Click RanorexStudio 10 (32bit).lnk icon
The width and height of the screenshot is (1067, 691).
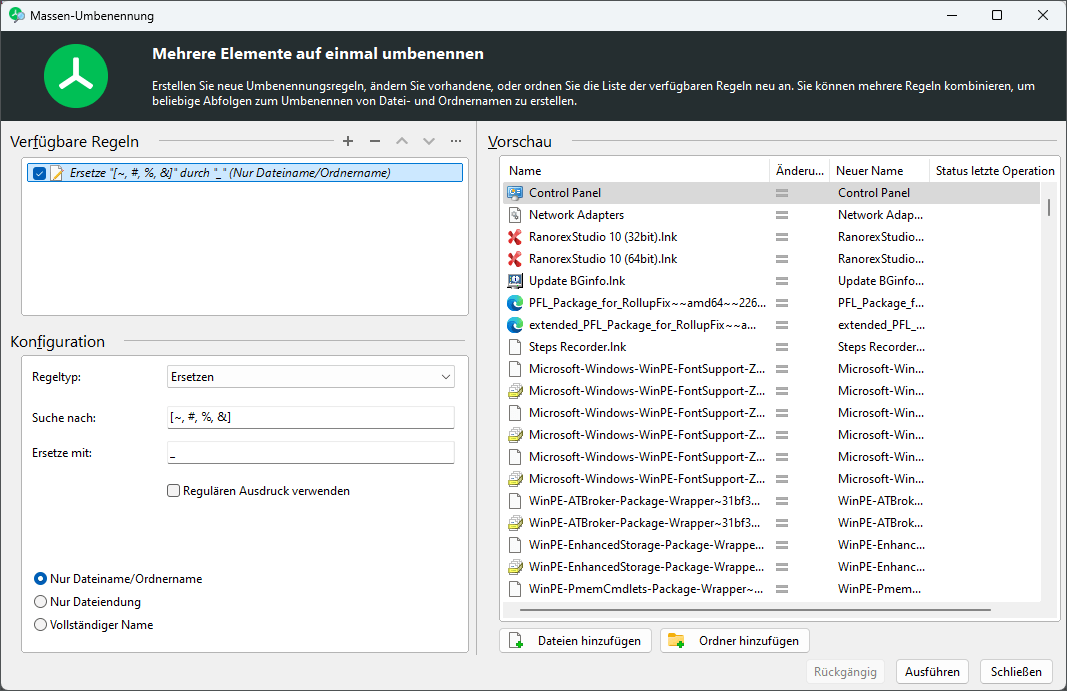515,237
